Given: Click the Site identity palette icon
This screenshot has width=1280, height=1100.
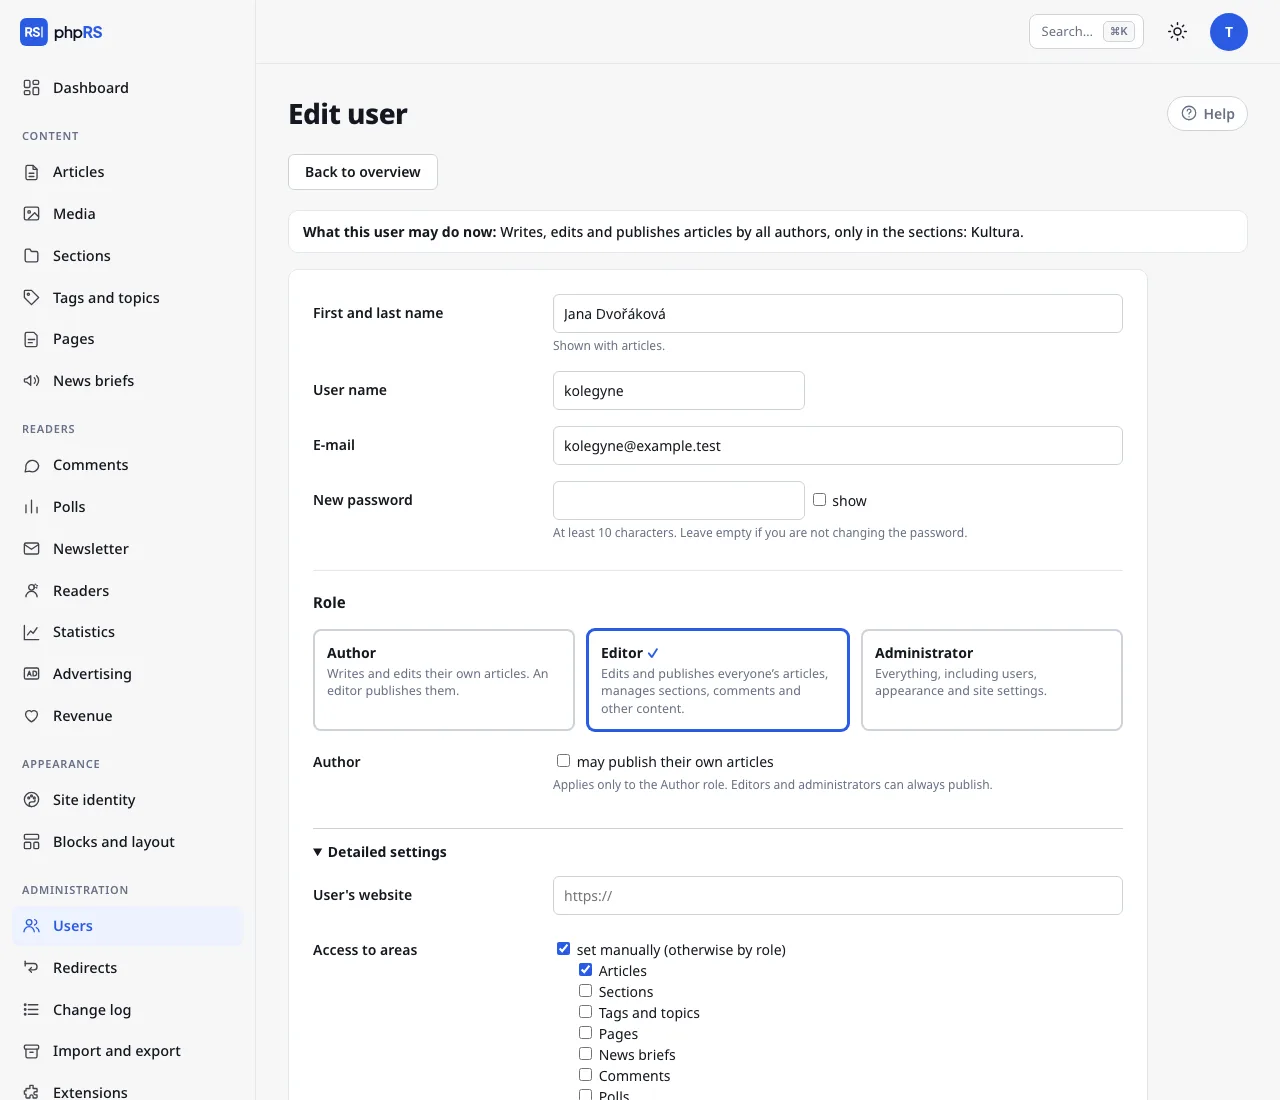Looking at the screenshot, I should [x=32, y=800].
